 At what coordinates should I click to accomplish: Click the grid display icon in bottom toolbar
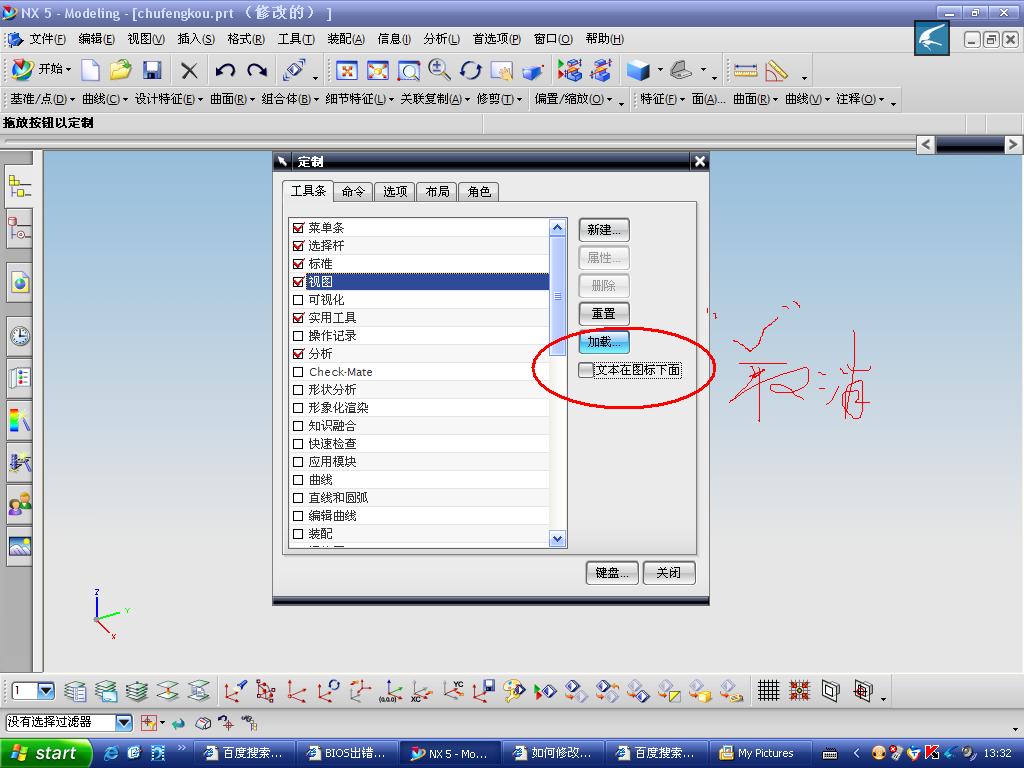[x=768, y=690]
